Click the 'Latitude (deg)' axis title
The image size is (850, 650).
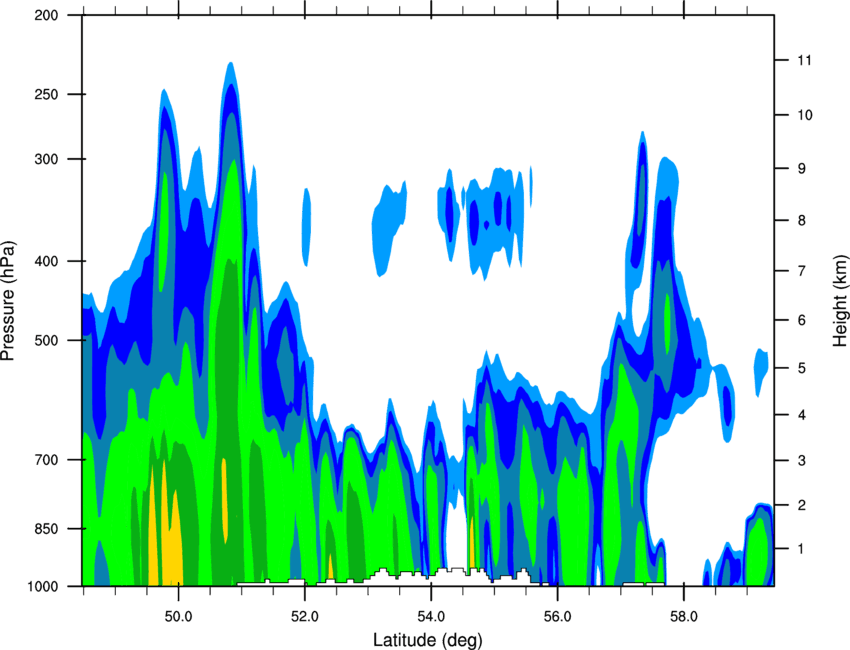click(427, 640)
